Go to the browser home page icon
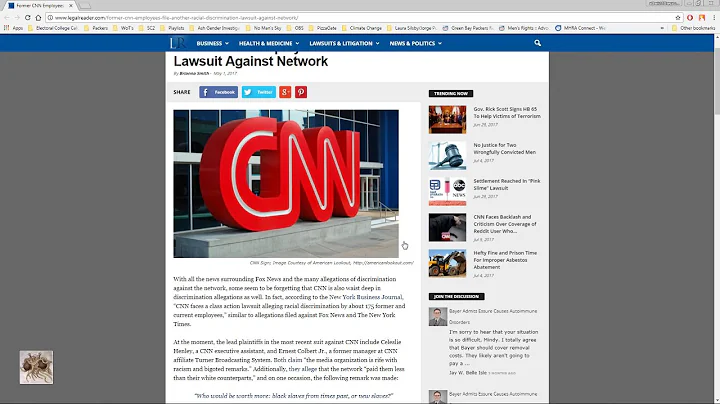 pos(38,17)
